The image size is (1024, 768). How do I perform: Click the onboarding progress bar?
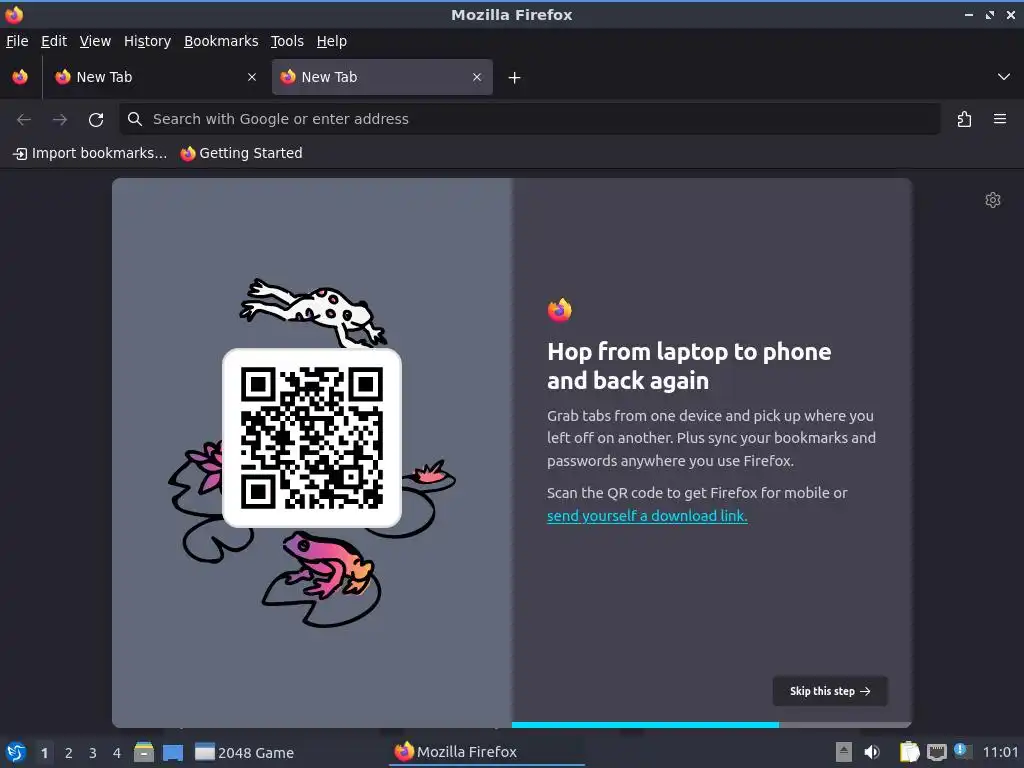point(711,725)
